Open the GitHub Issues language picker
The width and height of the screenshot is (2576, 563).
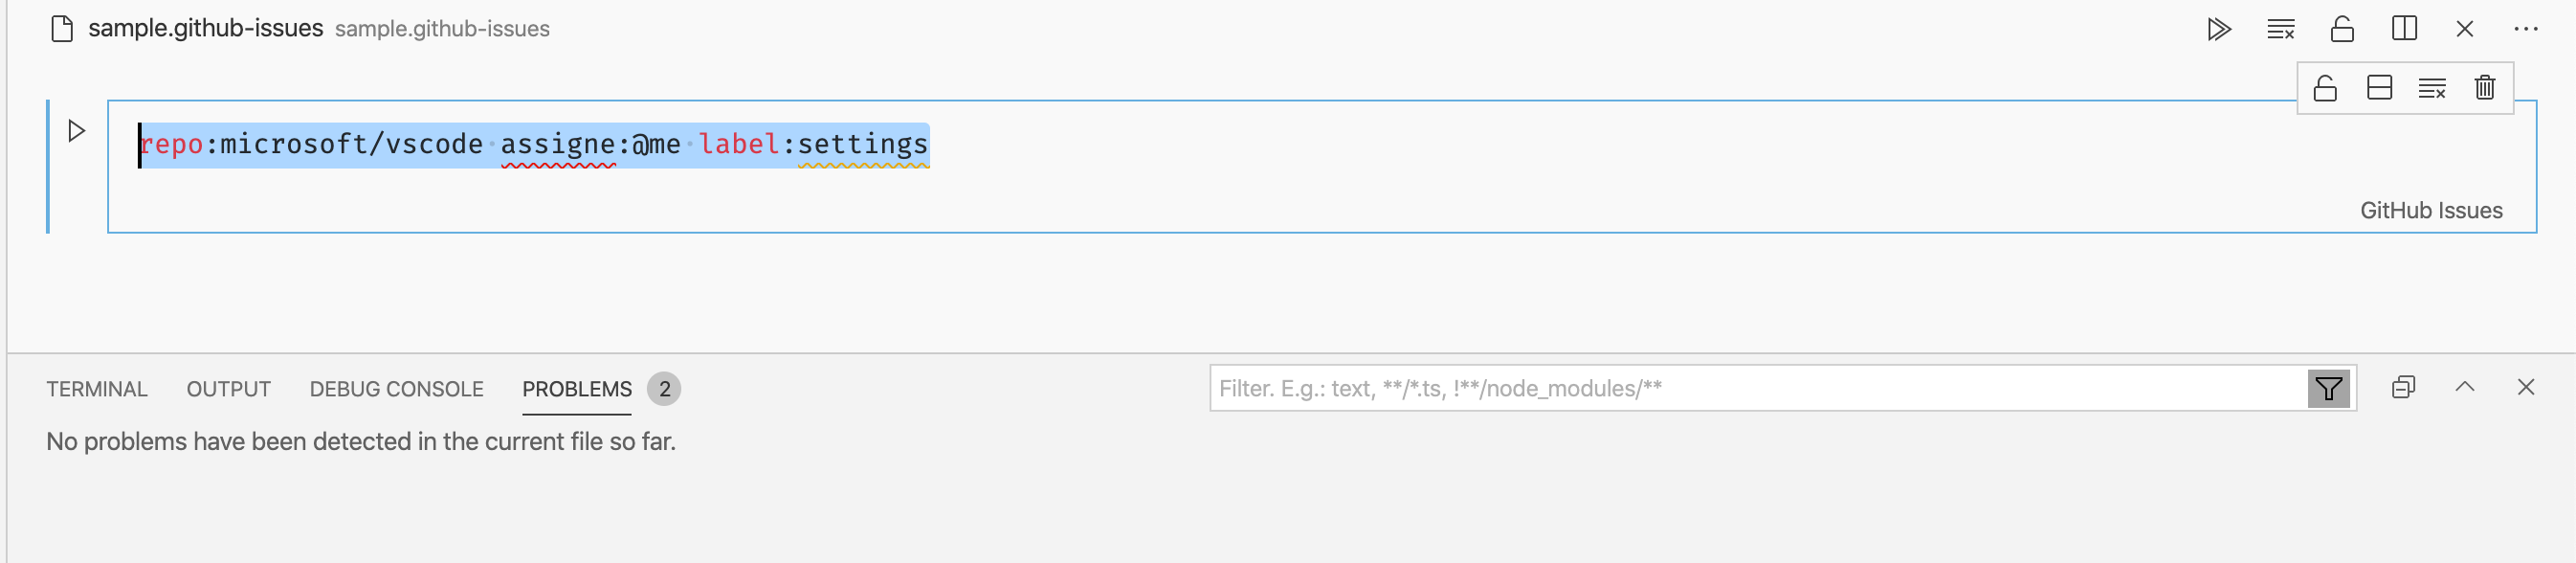pyautogui.click(x=2432, y=210)
